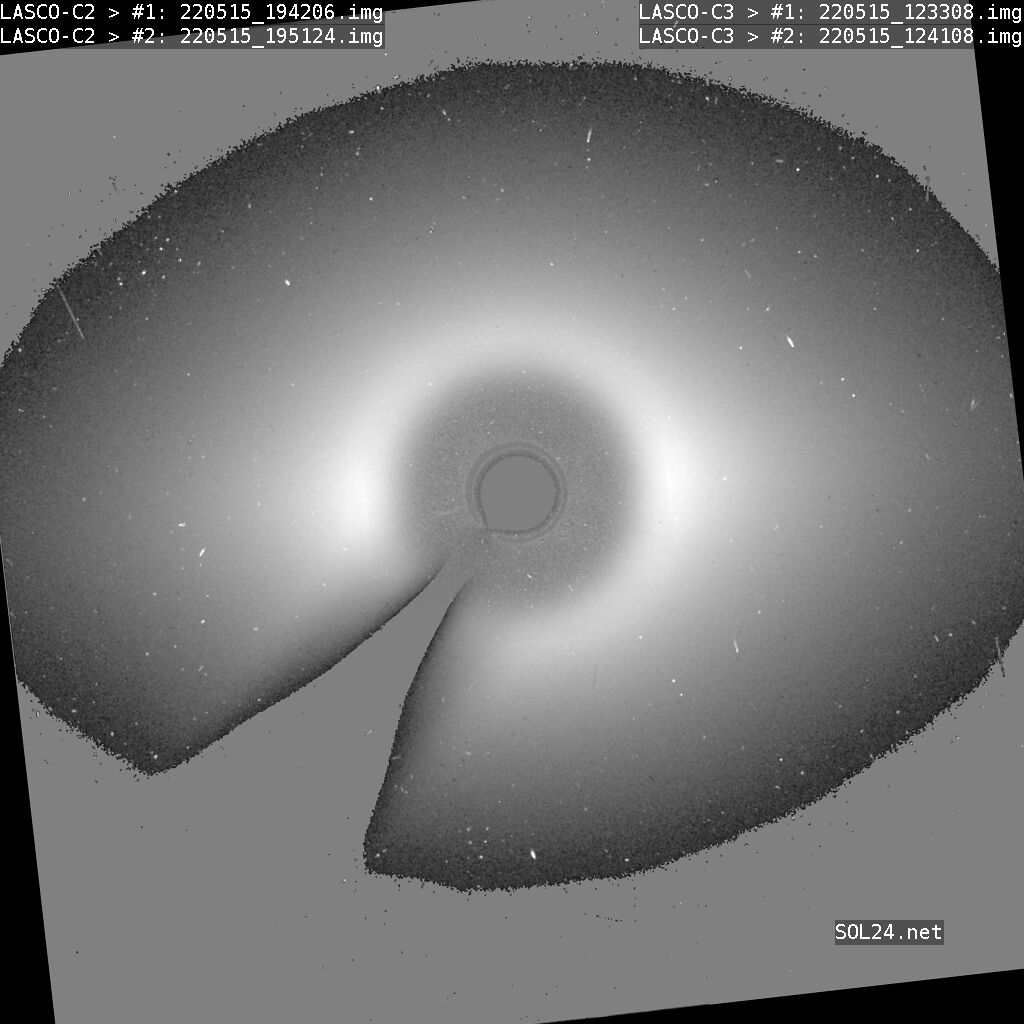Click the LASCO-C3 #1 220515_123308.img label
This screenshot has height=1024, width=1024.
(x=830, y=12)
